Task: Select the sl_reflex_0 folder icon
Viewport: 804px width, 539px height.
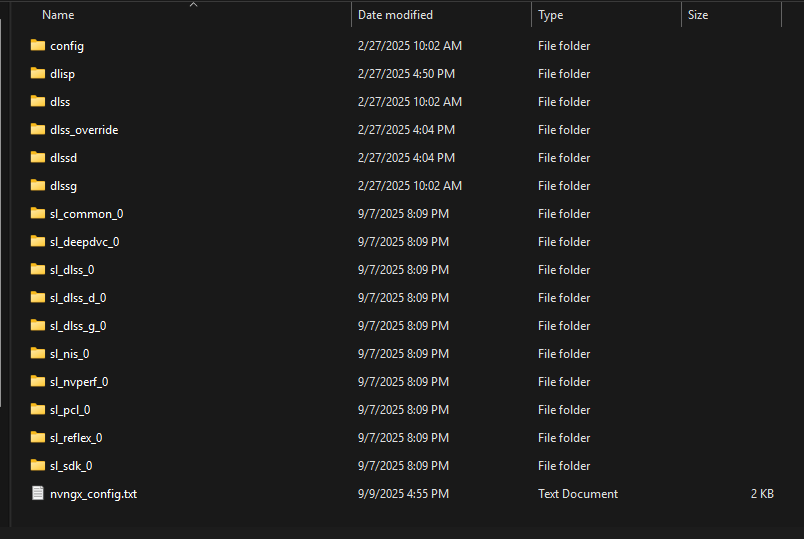Action: tap(37, 437)
